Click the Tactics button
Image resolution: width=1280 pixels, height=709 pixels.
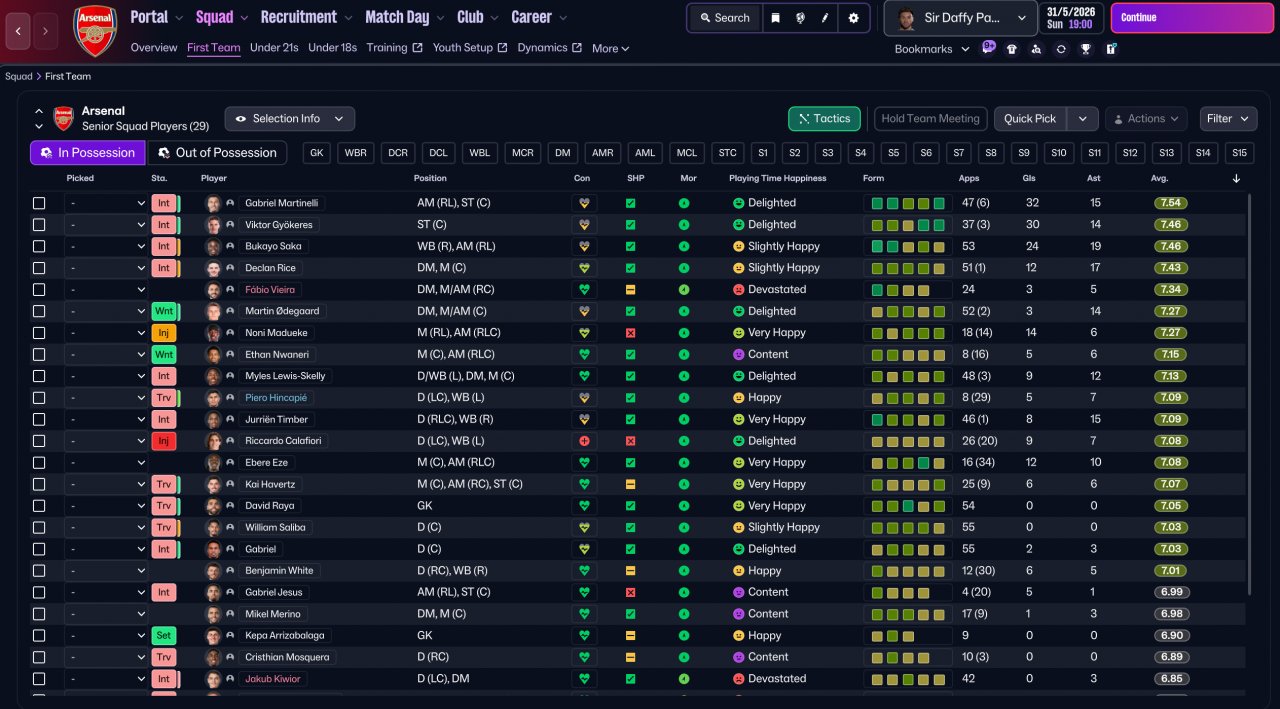(x=824, y=119)
